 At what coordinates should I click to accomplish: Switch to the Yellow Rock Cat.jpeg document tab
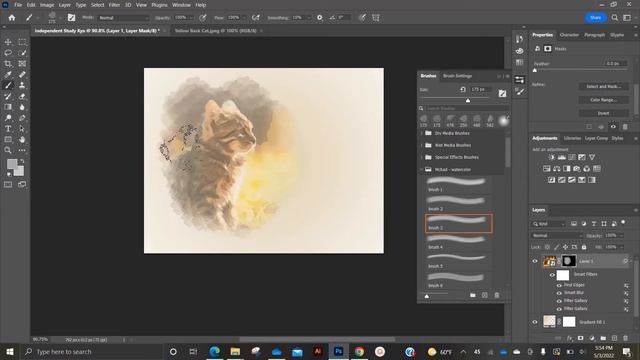[215, 31]
